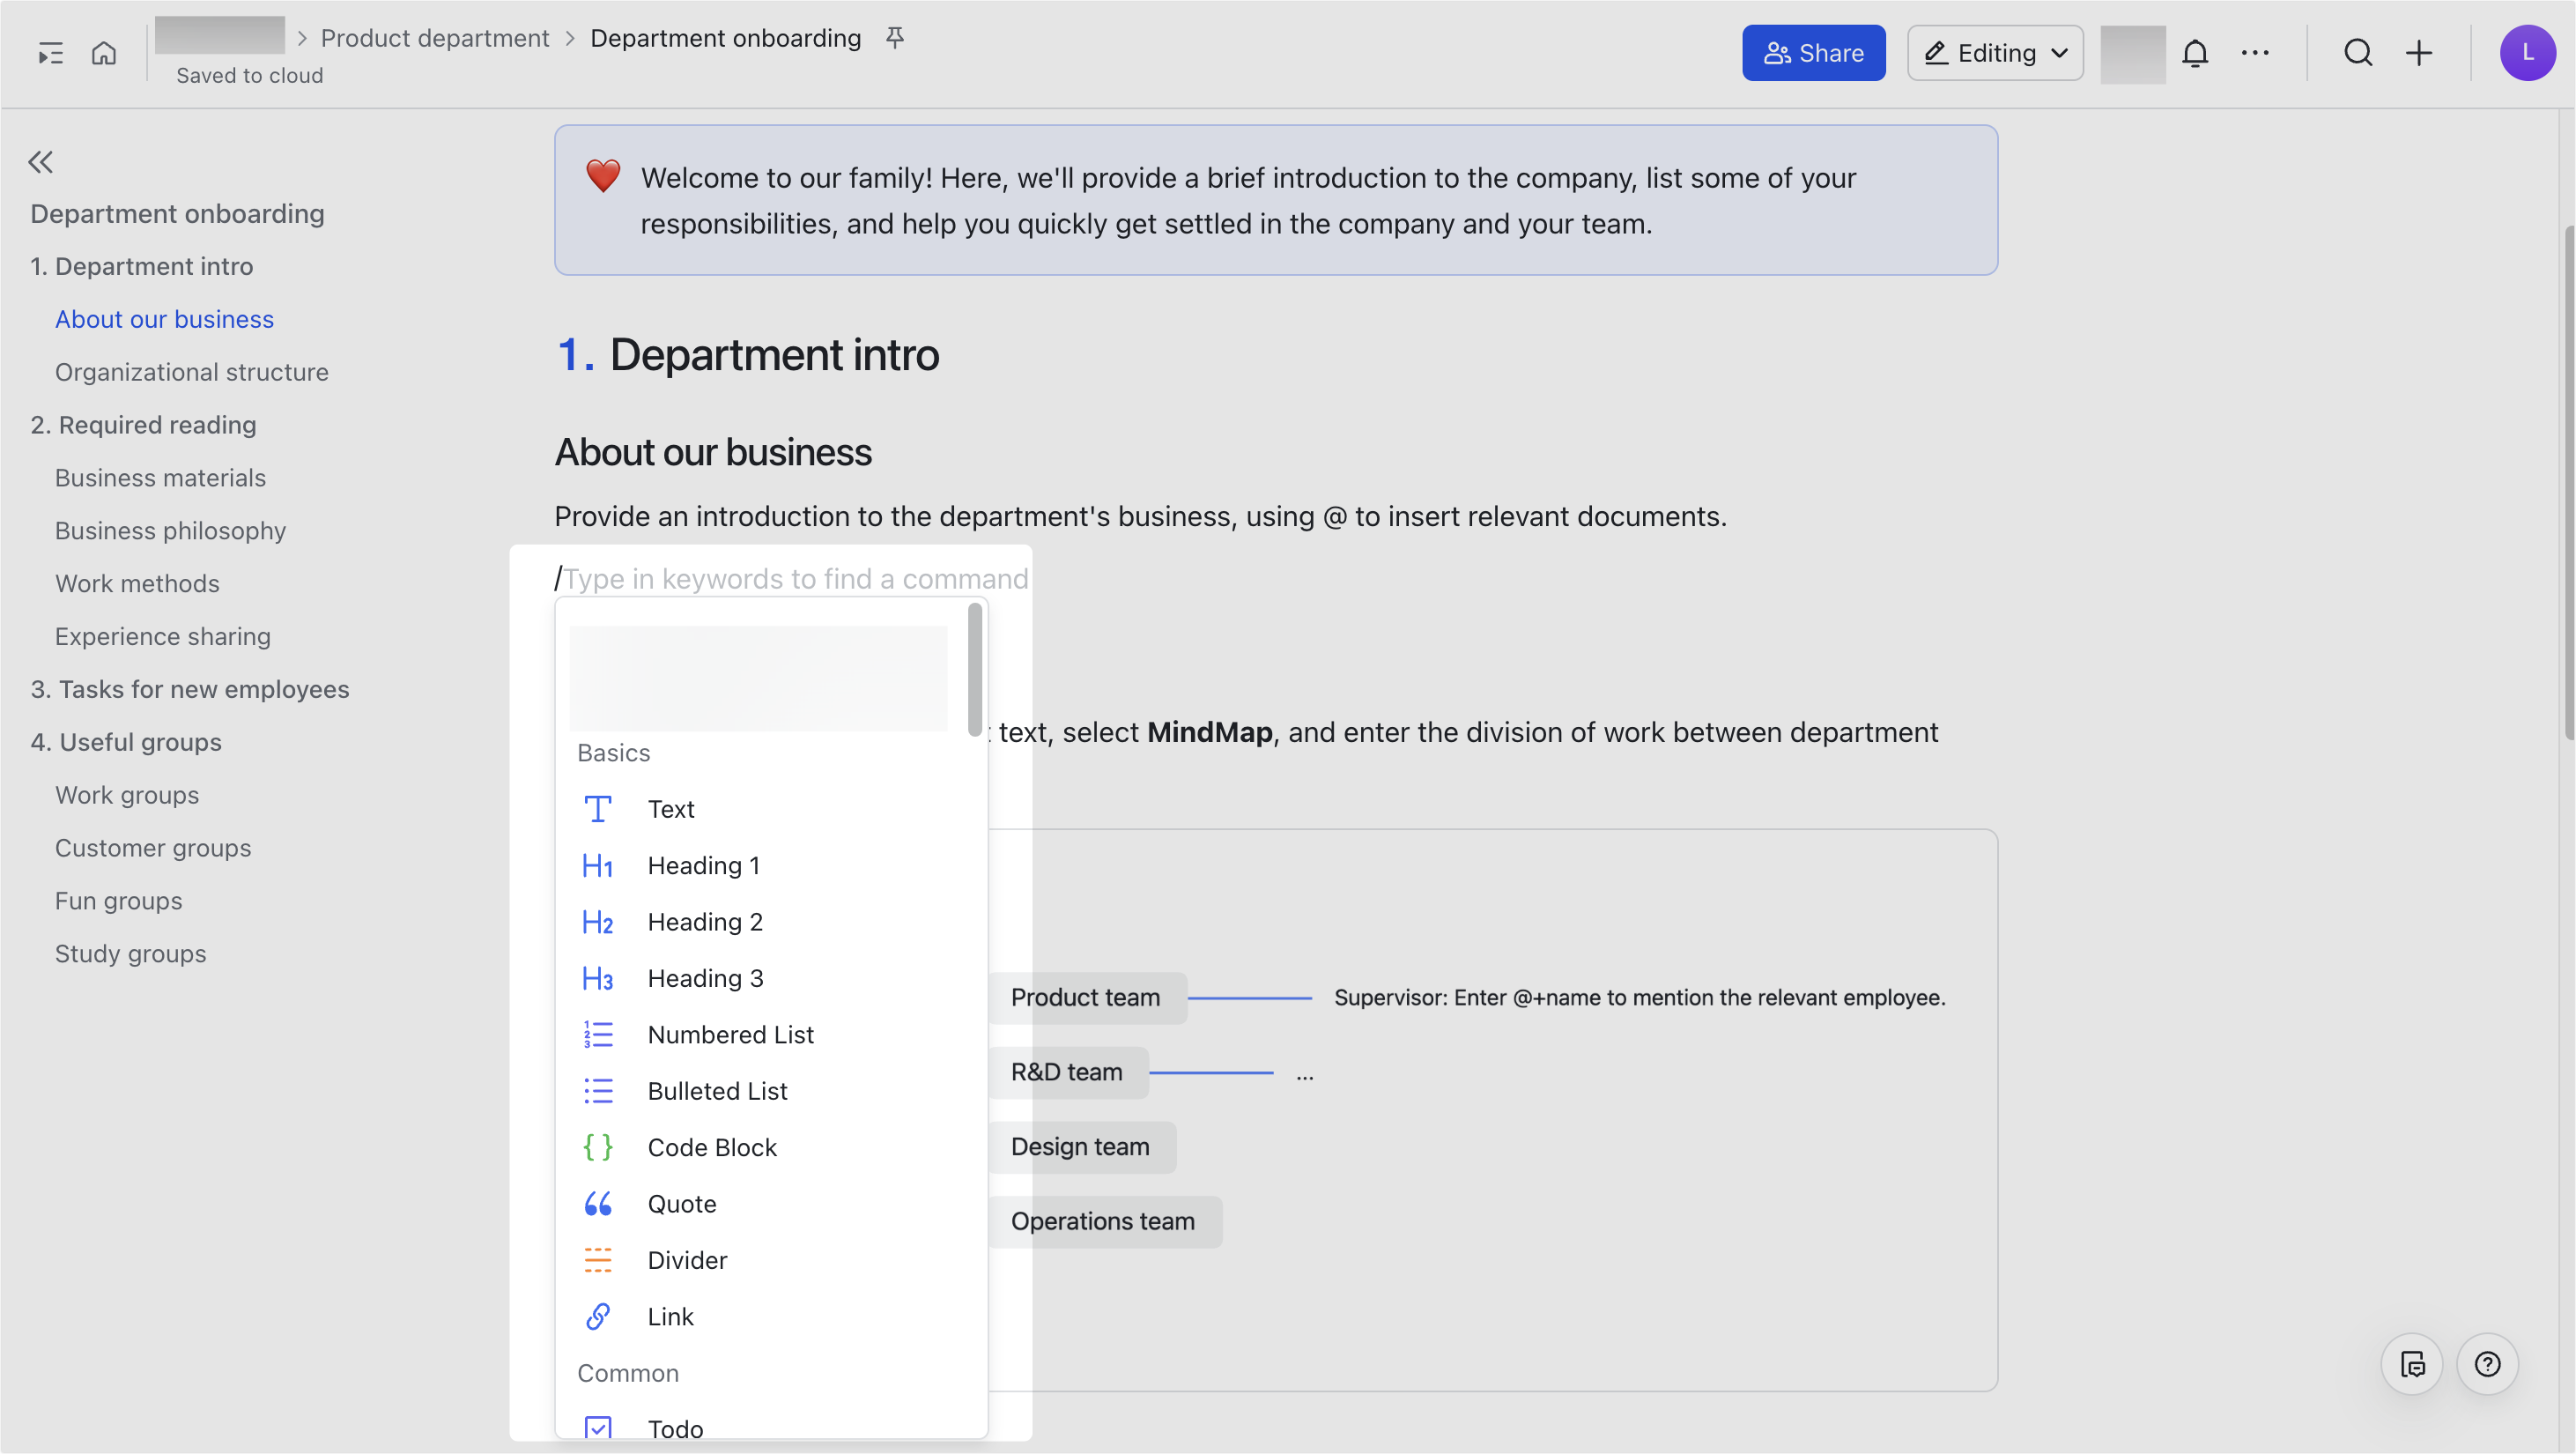Viewport: 2576px width, 1454px height.
Task: Open the help question mark icon
Action: [2487, 1364]
